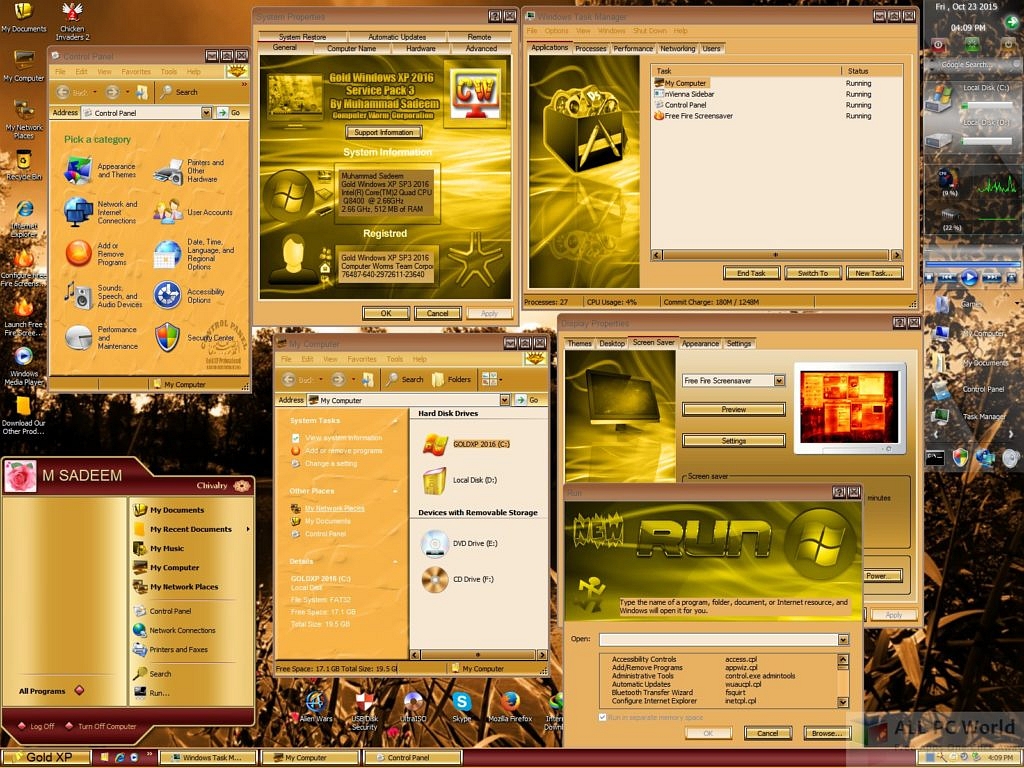
Task: Click the Windows Task Manager taskbar button
Action: 209,758
